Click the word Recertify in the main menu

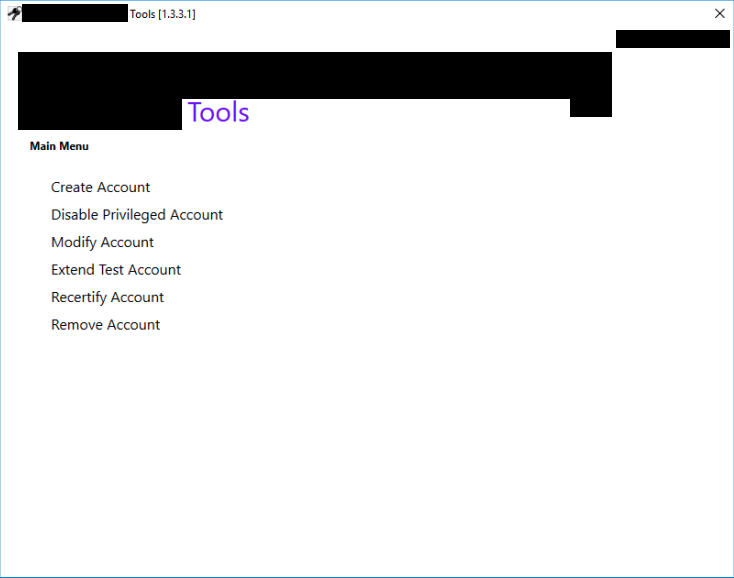click(x=79, y=297)
